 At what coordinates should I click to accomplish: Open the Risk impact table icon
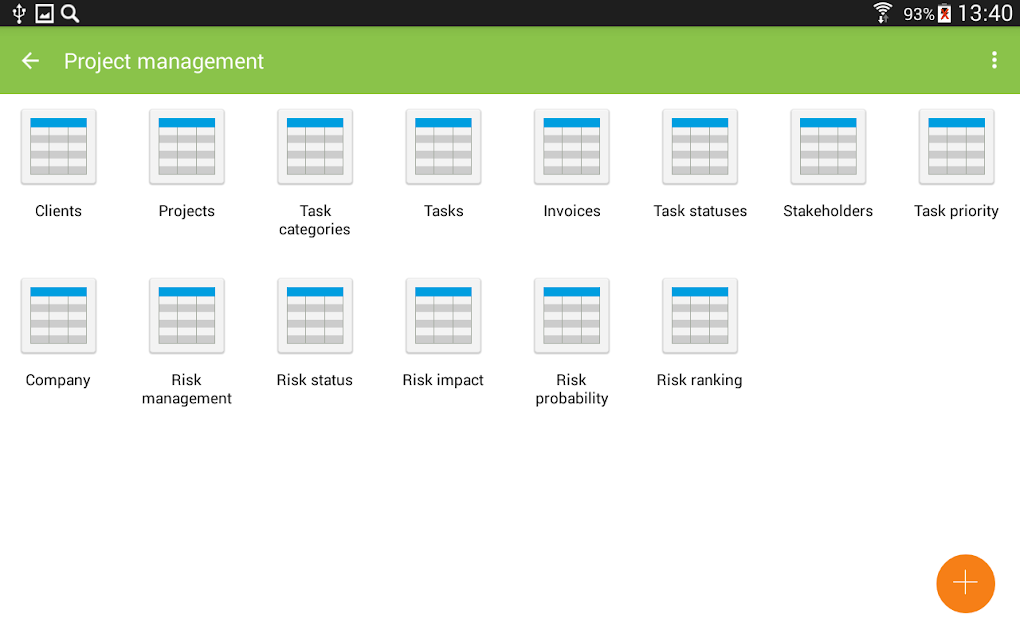coord(444,316)
